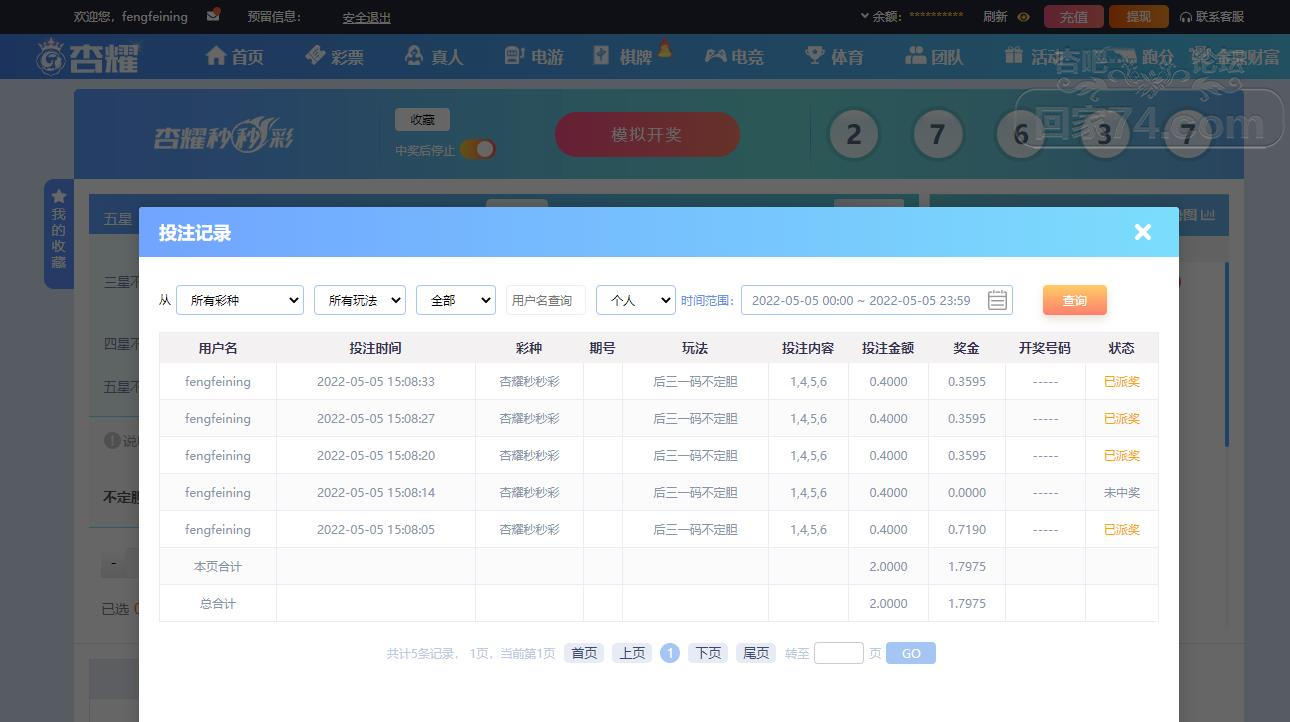Open 我的收藏 star sidebar tab

pyautogui.click(x=58, y=232)
